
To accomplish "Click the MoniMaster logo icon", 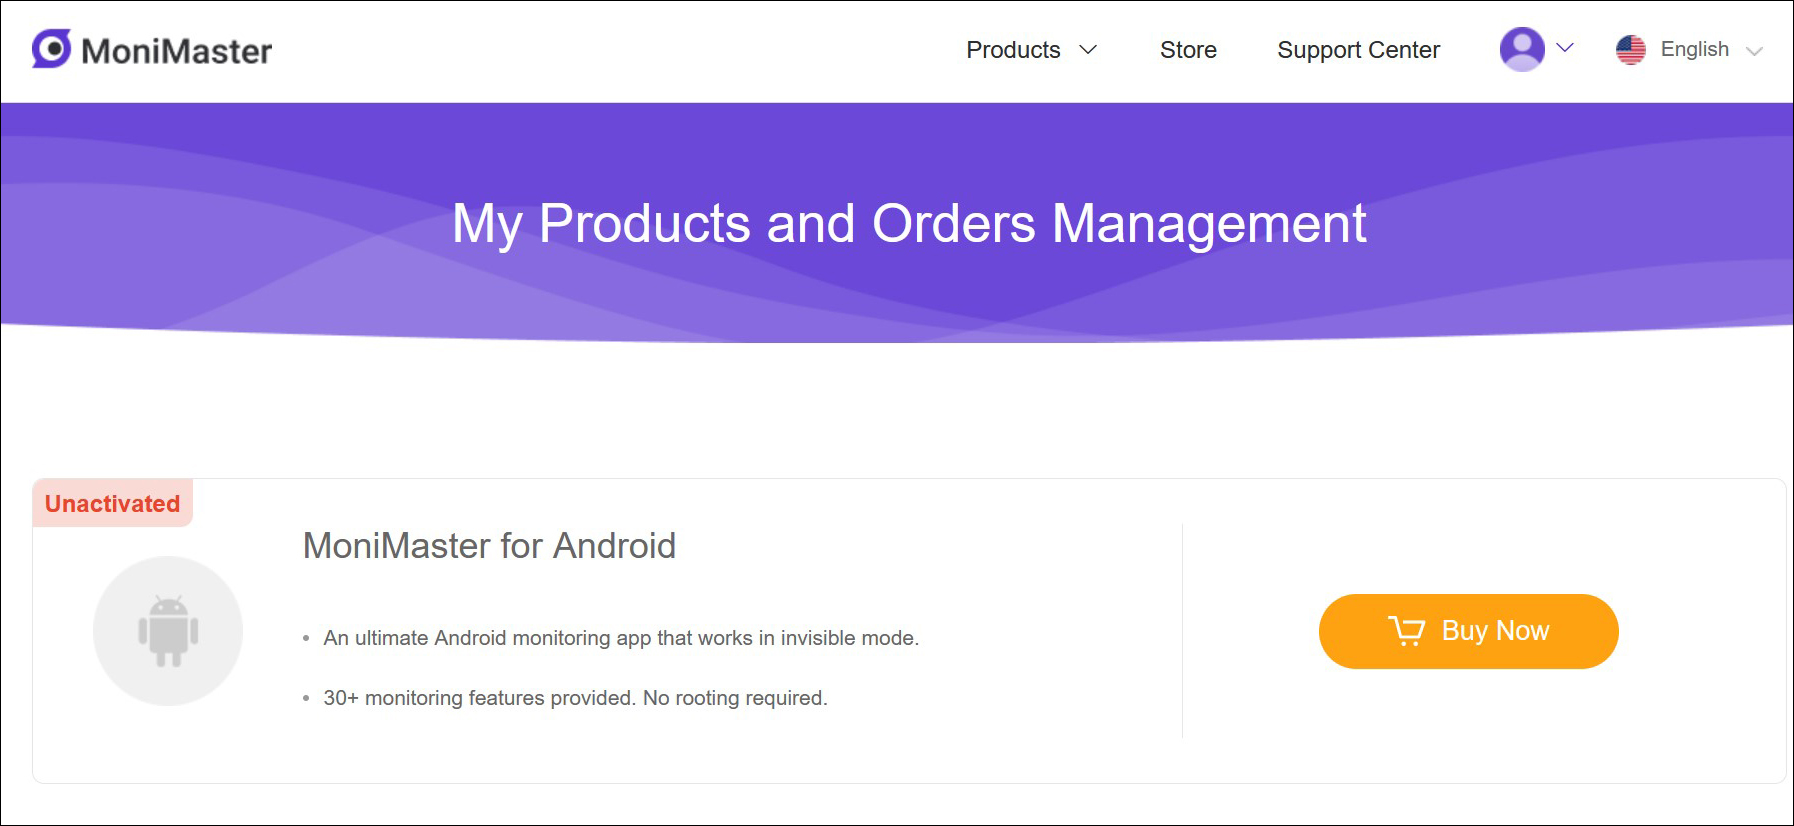I will (51, 48).
